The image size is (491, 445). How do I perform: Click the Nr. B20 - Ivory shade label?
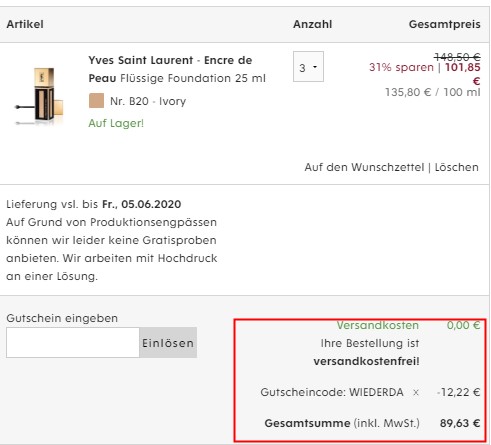click(148, 101)
